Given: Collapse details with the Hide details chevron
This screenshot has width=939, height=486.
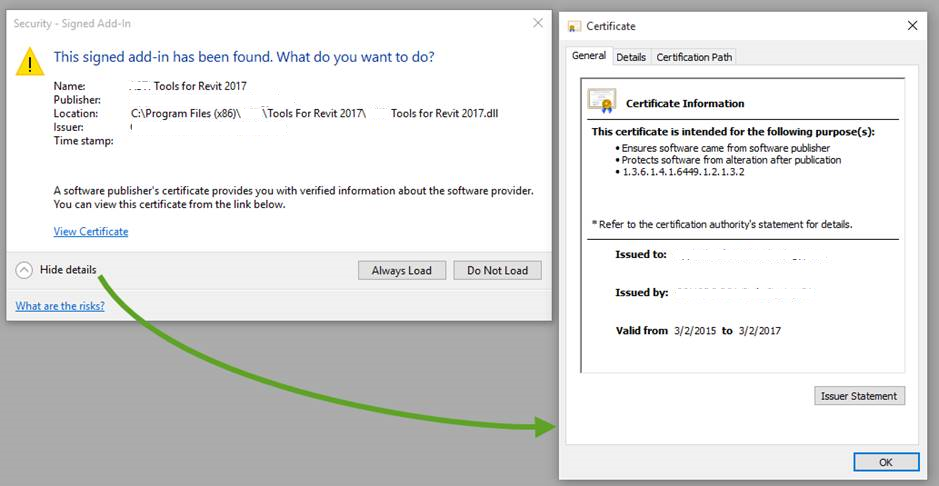Looking at the screenshot, I should pos(24,271).
